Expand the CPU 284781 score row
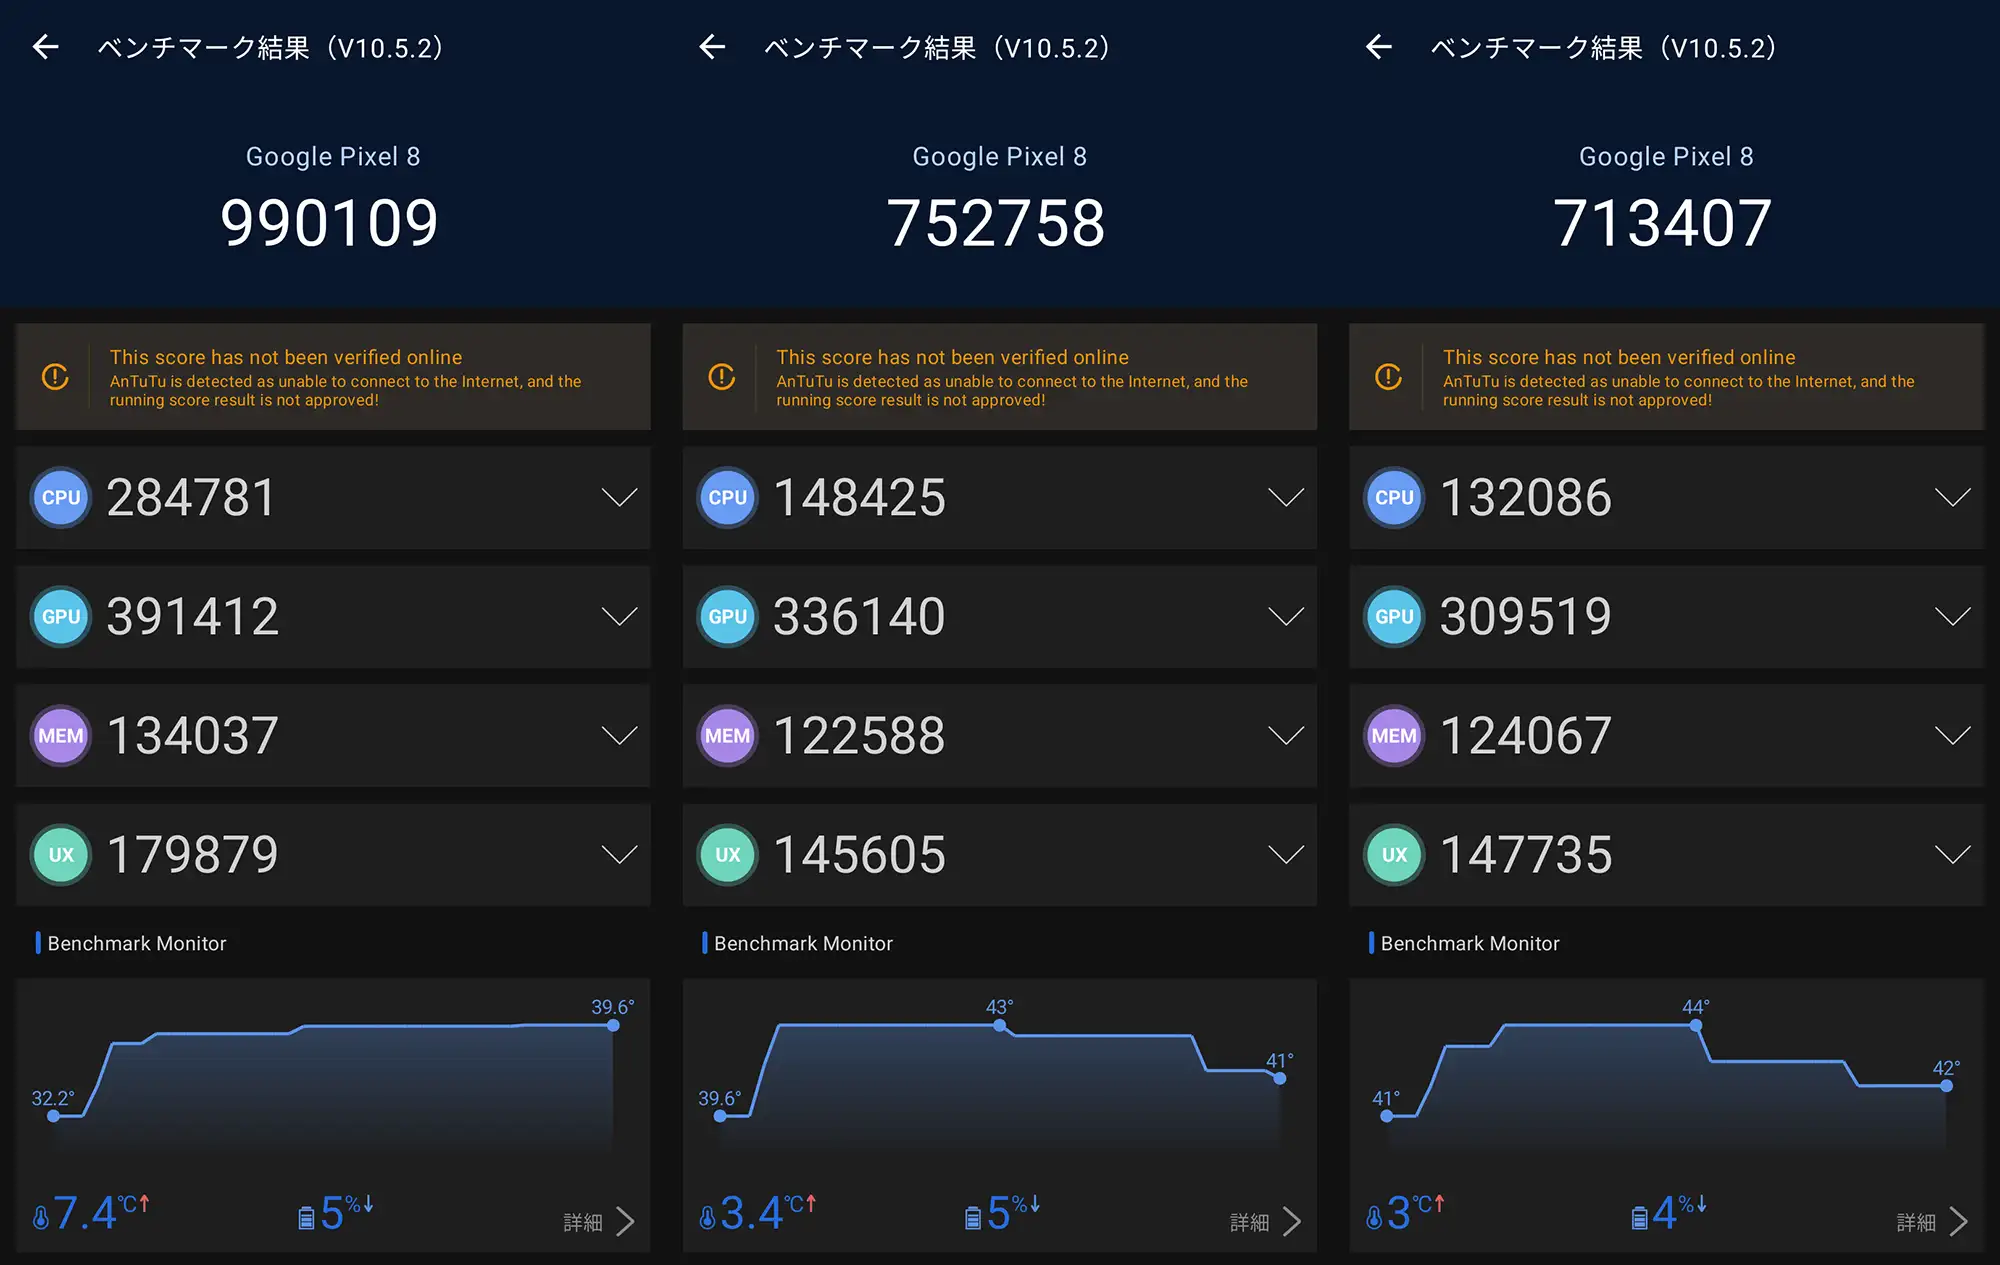 coord(619,498)
